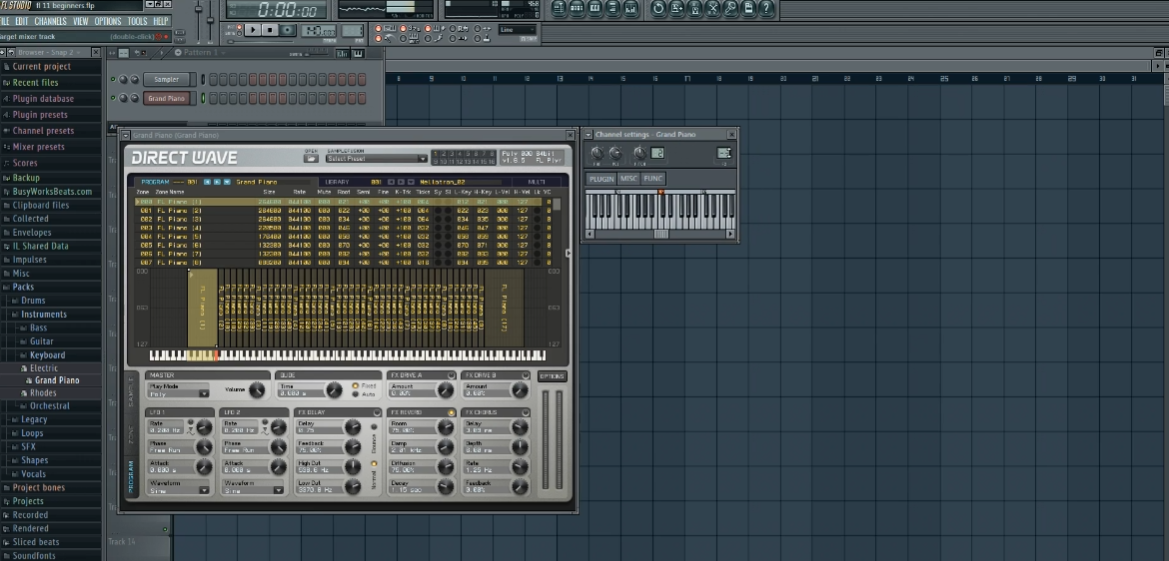
Task: Select Grand Piano preset in browser
Action: 57,380
